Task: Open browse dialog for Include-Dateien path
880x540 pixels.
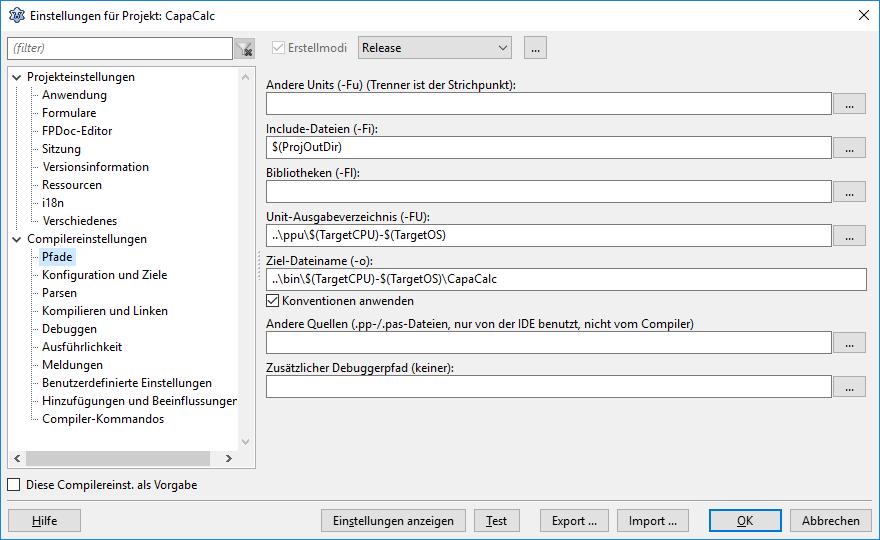Action: tap(849, 148)
